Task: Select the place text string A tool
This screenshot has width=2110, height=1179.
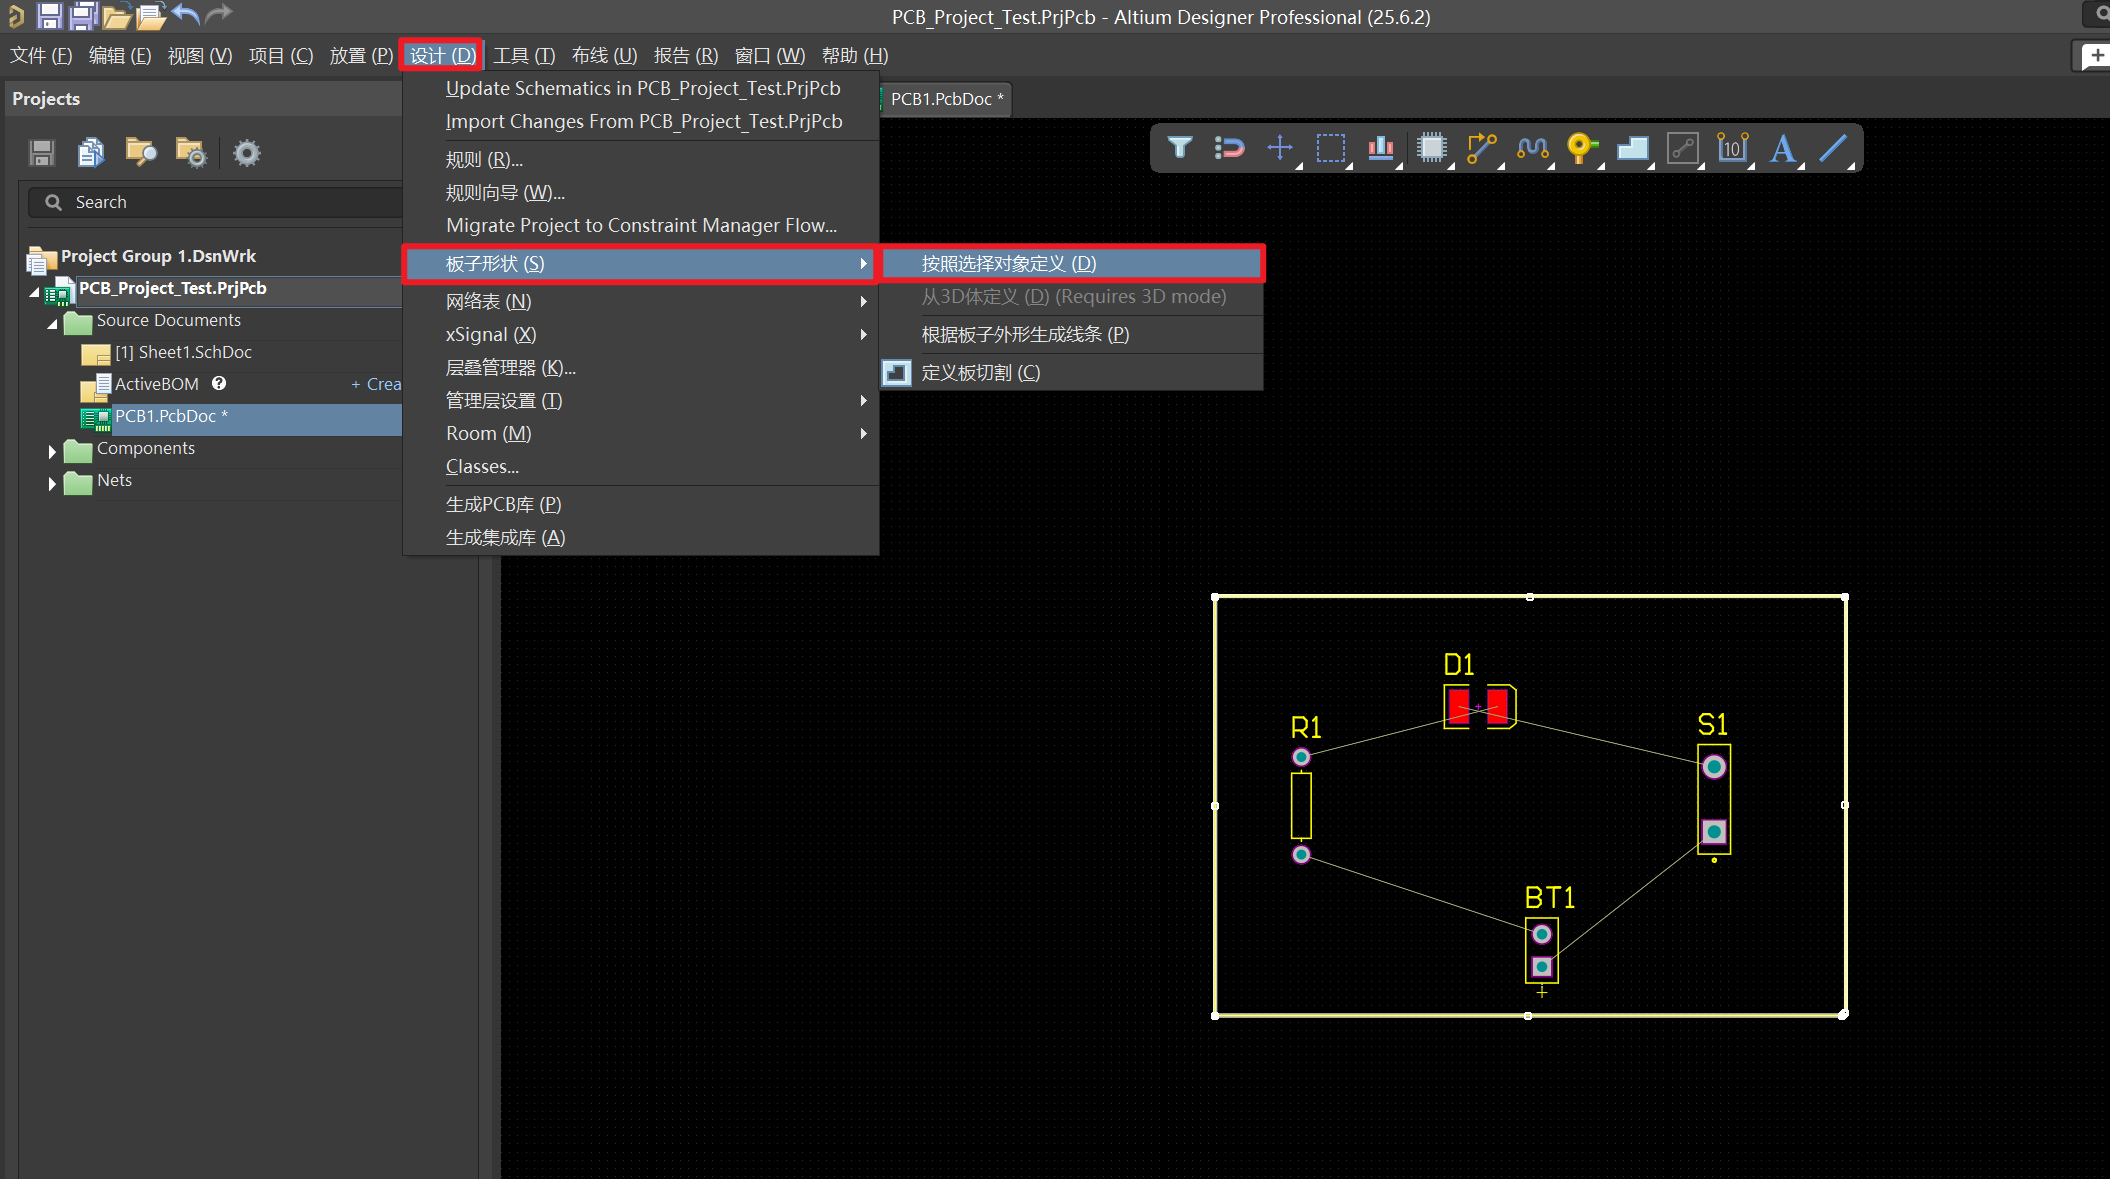Action: pyautogui.click(x=1782, y=148)
